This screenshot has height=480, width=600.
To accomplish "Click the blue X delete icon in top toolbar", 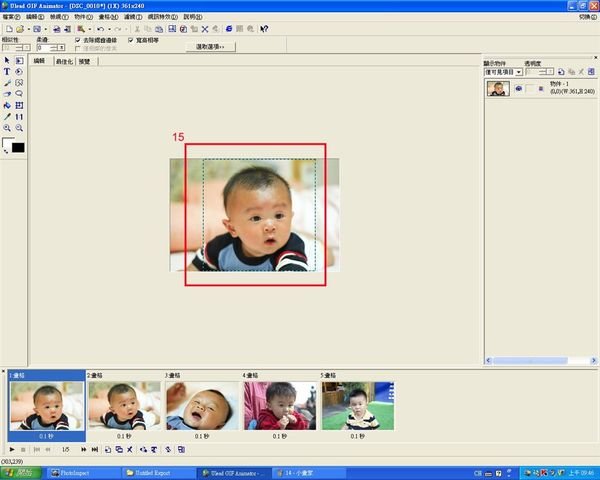I will point(205,29).
